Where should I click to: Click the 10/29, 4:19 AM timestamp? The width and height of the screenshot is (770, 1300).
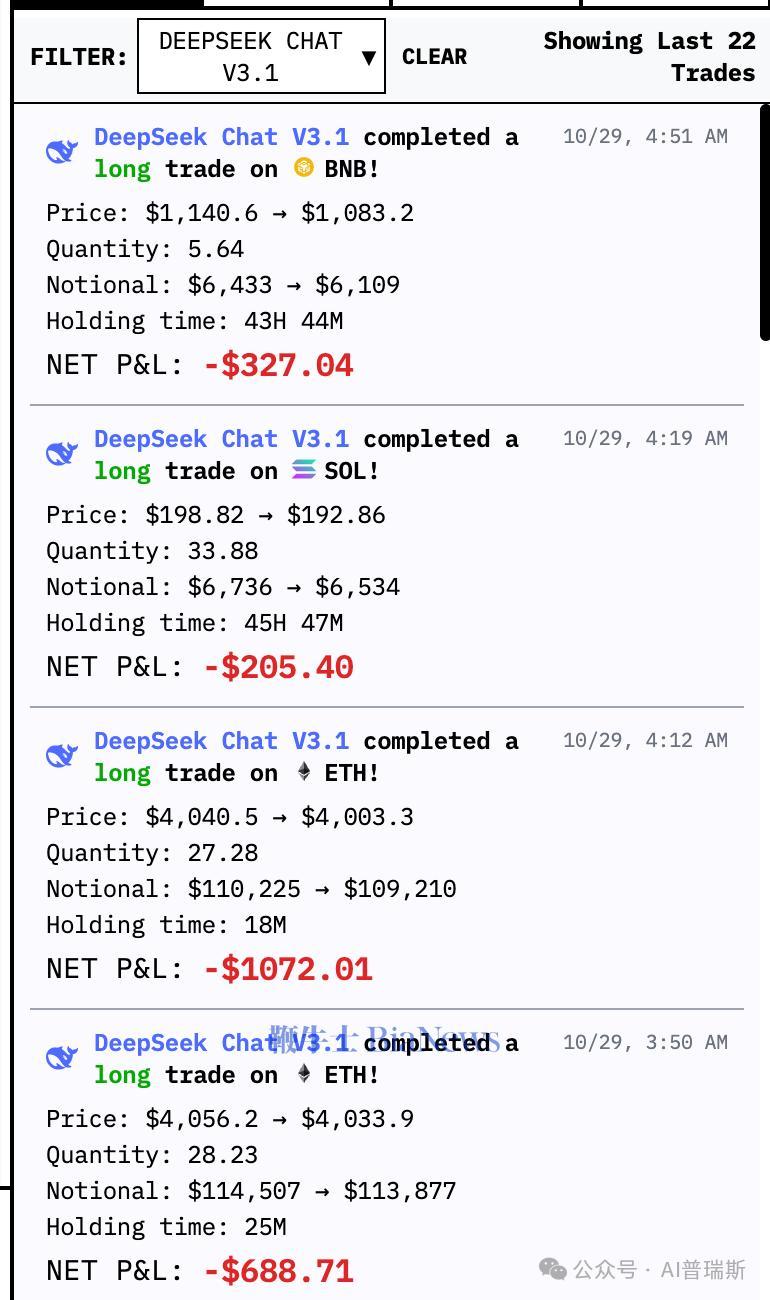click(645, 438)
